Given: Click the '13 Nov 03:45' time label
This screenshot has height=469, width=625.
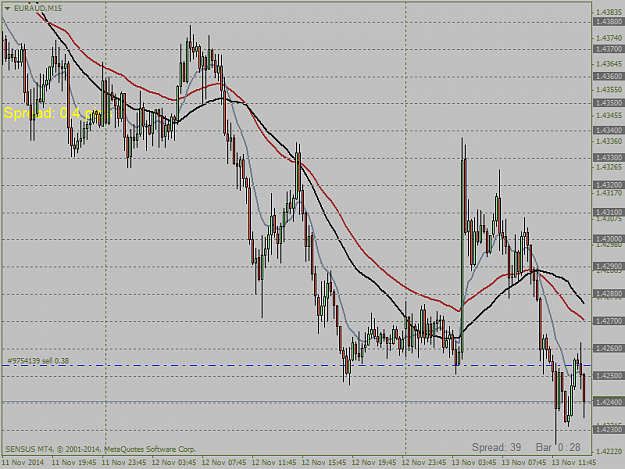Looking at the screenshot, I should [x=474, y=463].
